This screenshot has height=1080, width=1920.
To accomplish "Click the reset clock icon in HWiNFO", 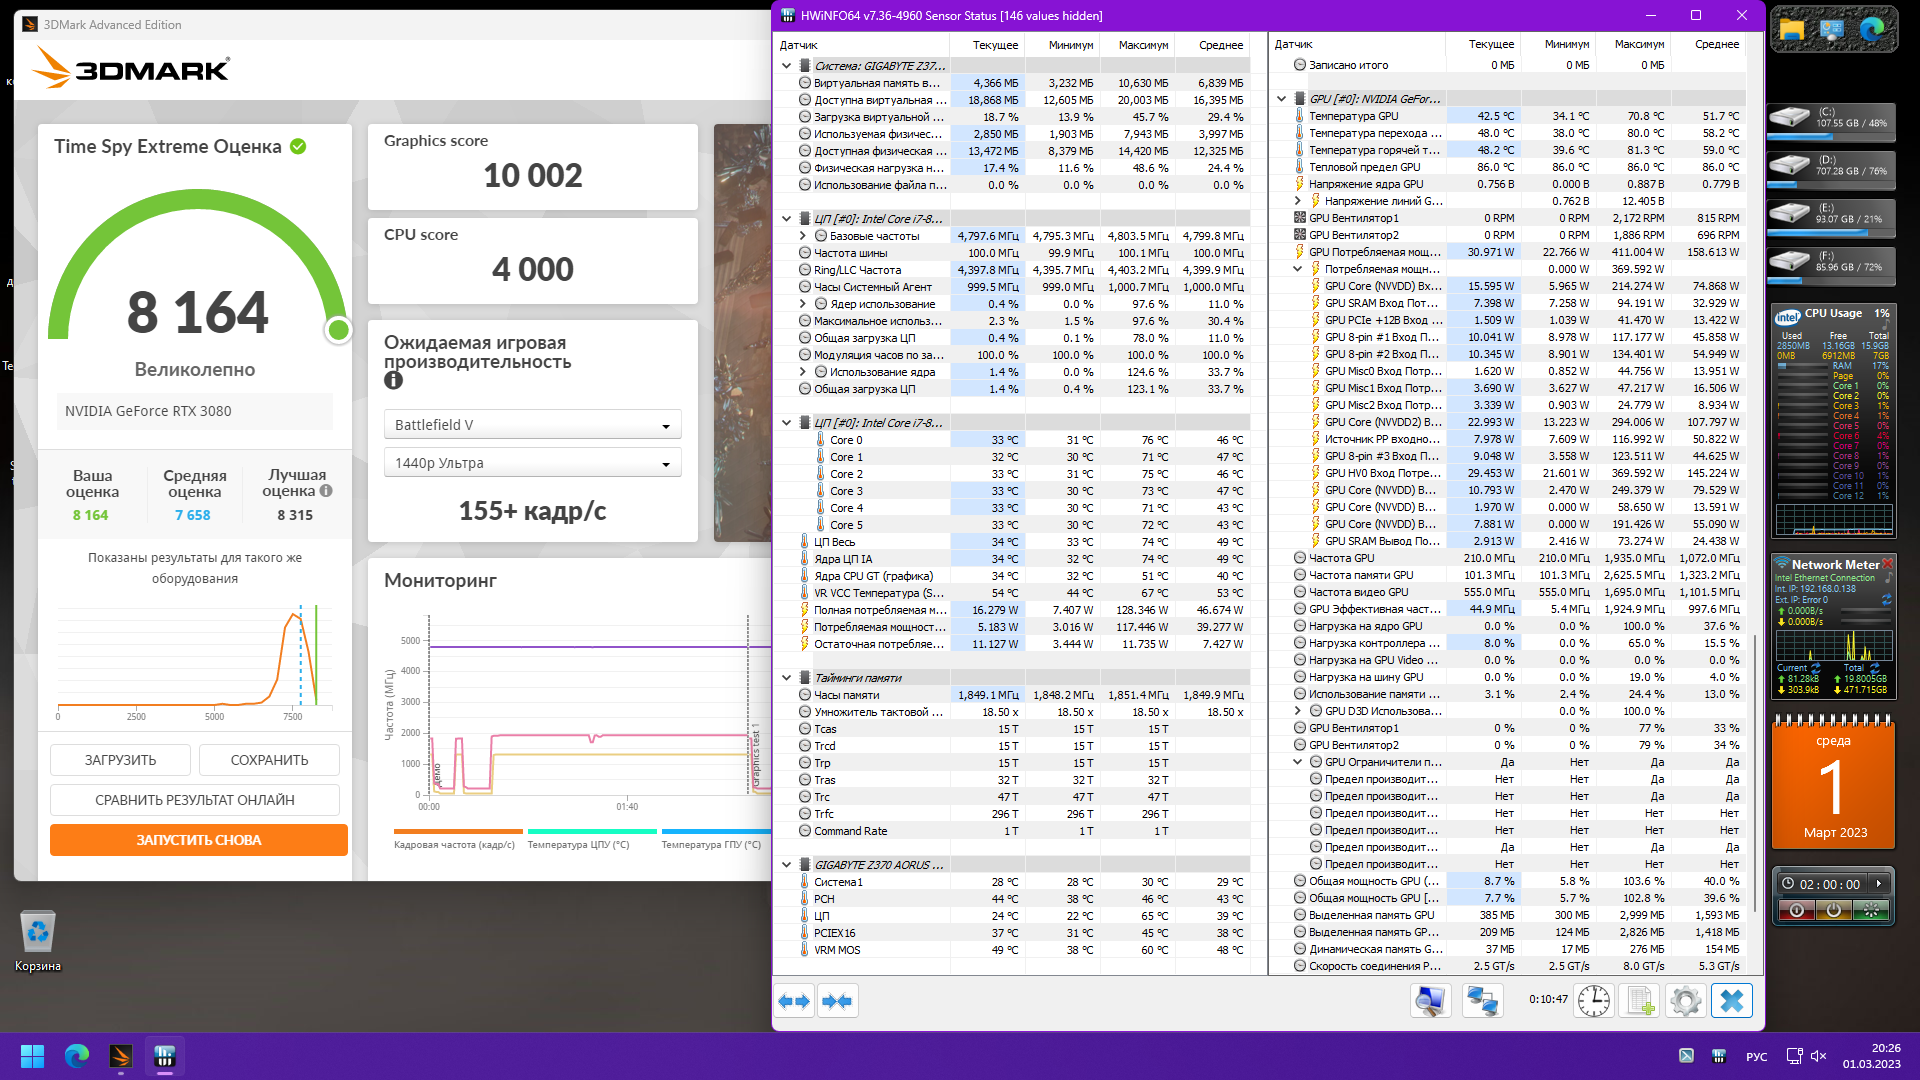I will (1593, 1001).
